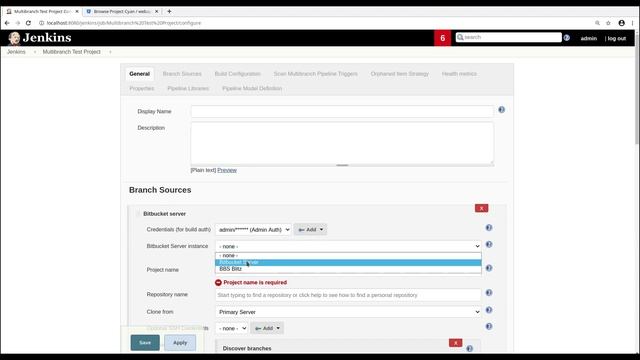640x360 pixels.
Task: Grab the description box resize handle
Action: [x=342, y=165]
